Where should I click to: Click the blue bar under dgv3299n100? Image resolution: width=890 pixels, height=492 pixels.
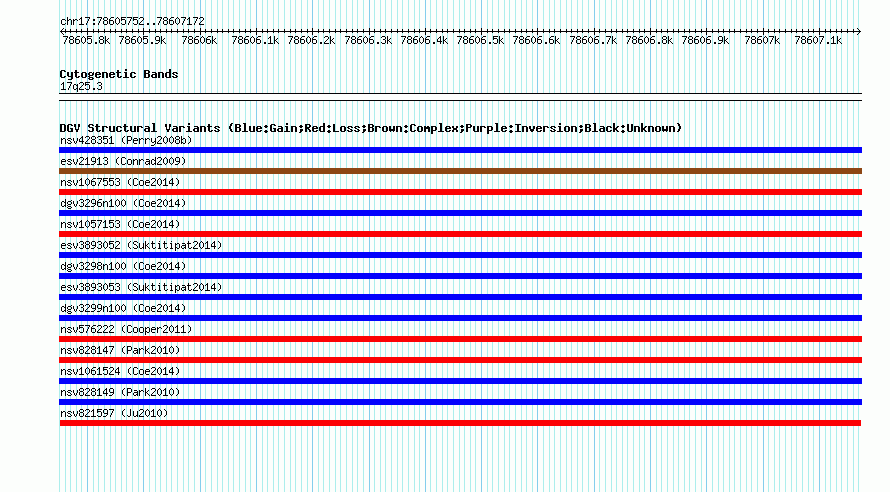tap(460, 318)
